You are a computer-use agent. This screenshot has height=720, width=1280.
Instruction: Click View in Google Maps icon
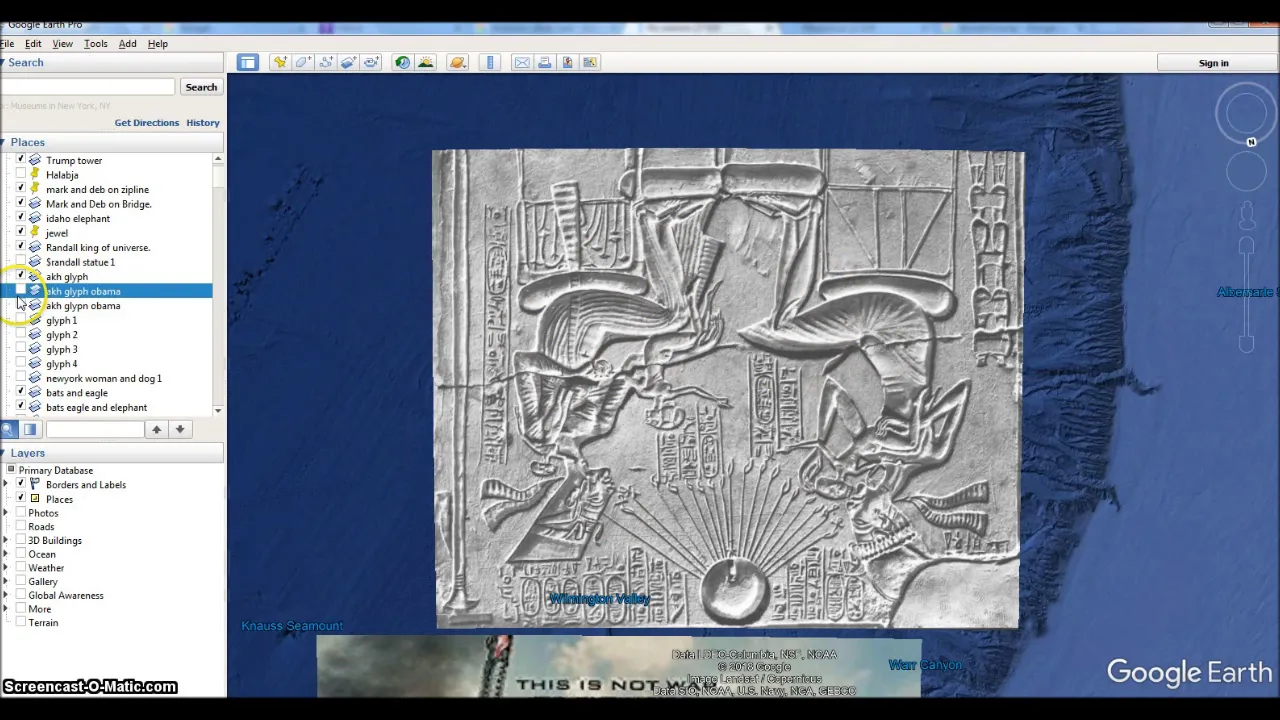(590, 62)
